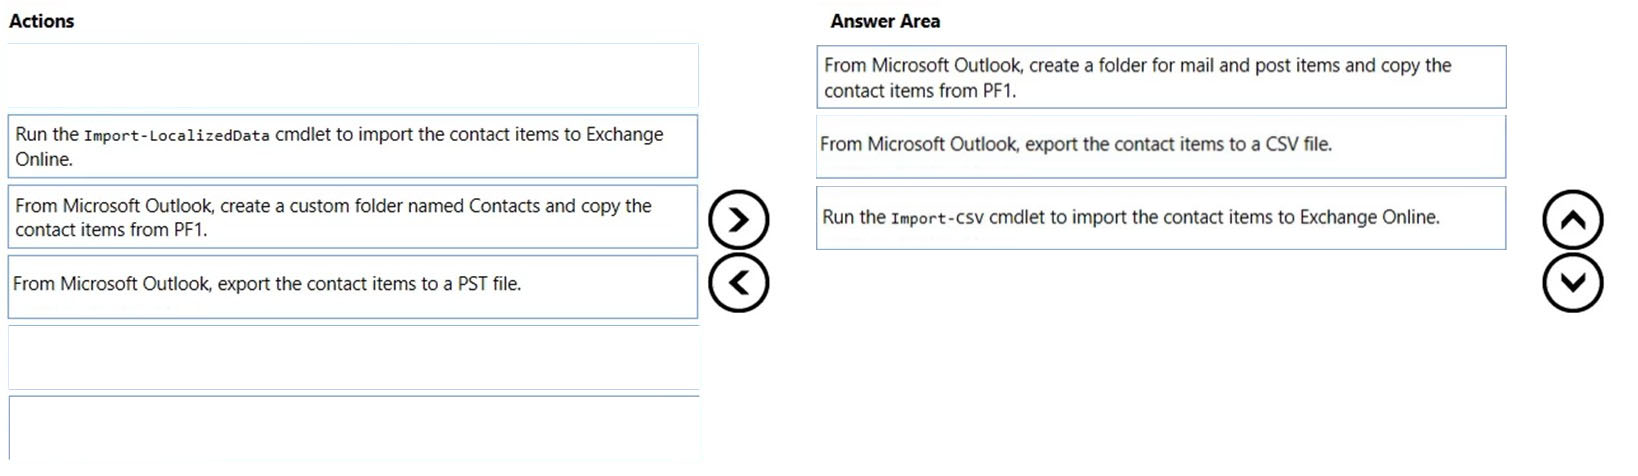
Task: Click the move left arrow button
Action: pyautogui.click(x=738, y=283)
